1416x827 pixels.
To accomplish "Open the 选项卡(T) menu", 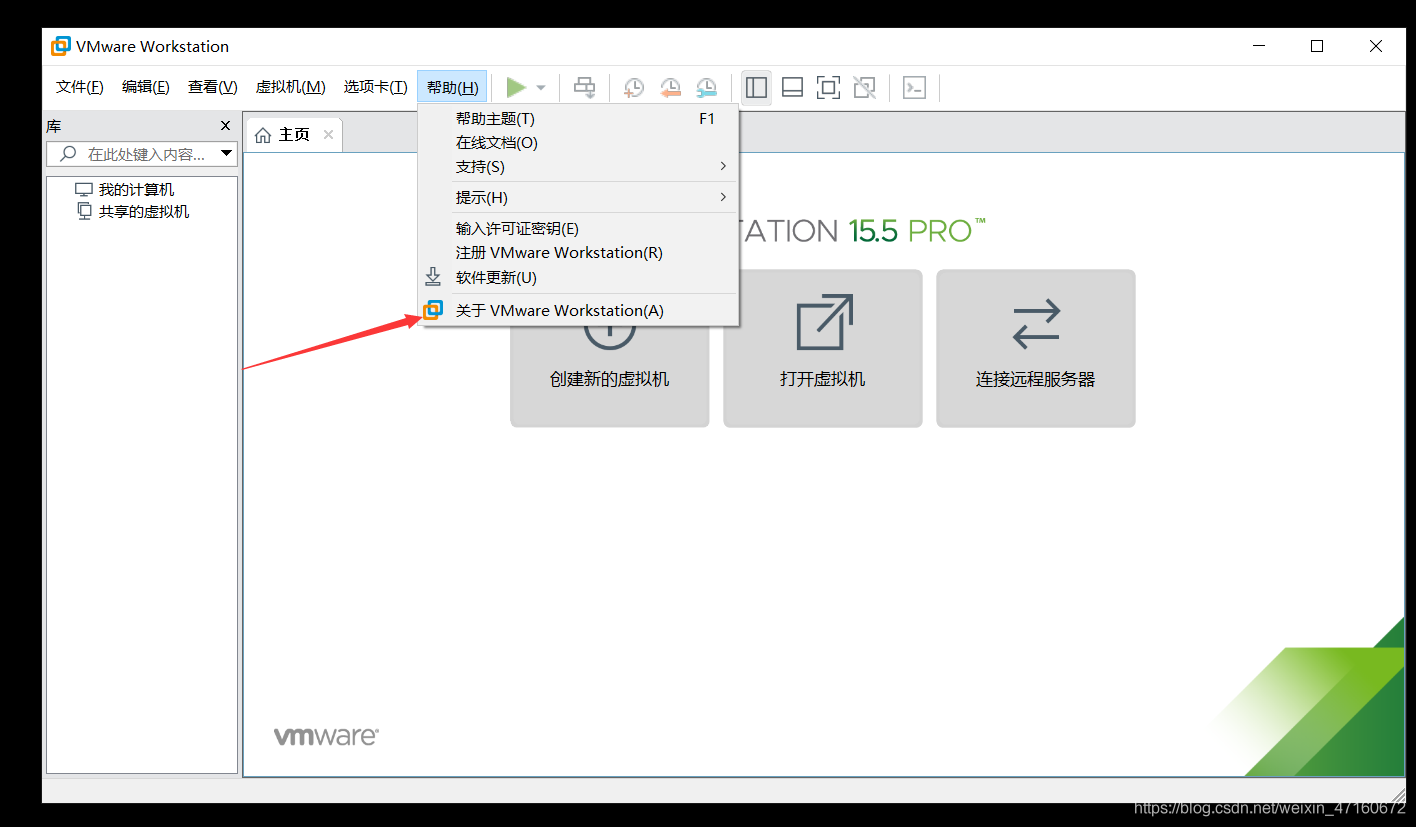I will coord(376,87).
